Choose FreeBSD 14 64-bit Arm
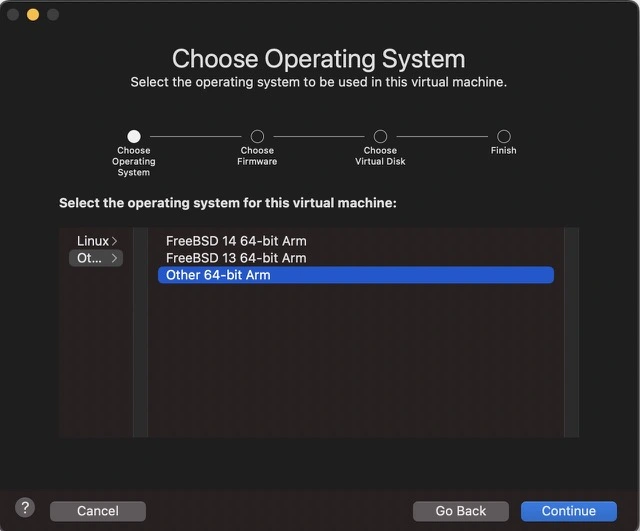This screenshot has width=640, height=531. 356,241
